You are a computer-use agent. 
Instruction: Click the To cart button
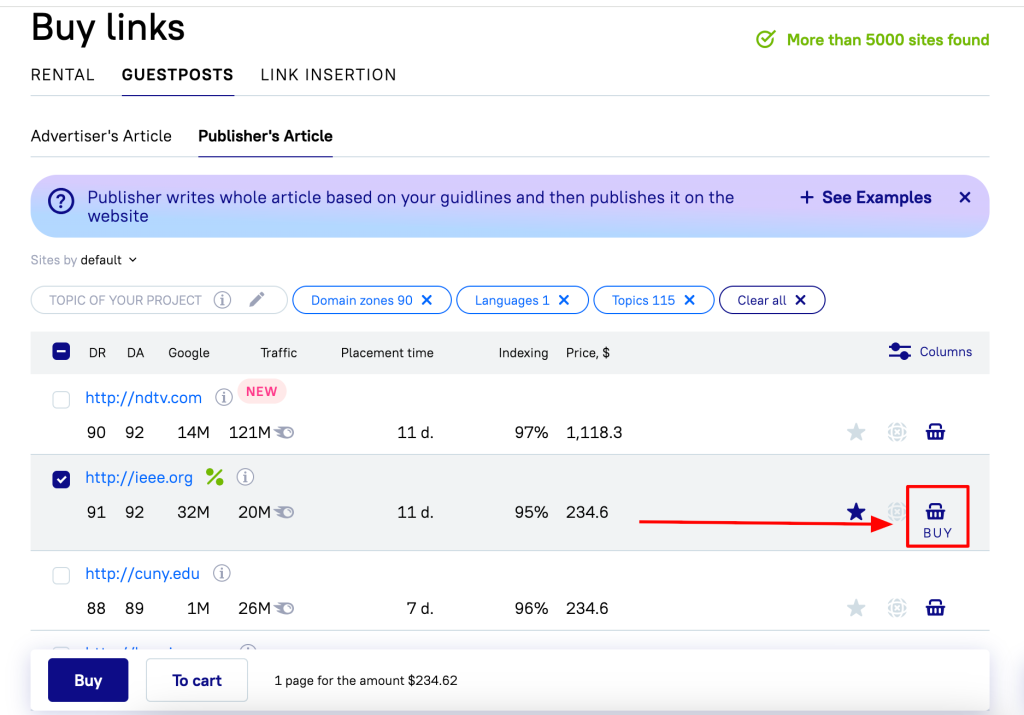(197, 680)
